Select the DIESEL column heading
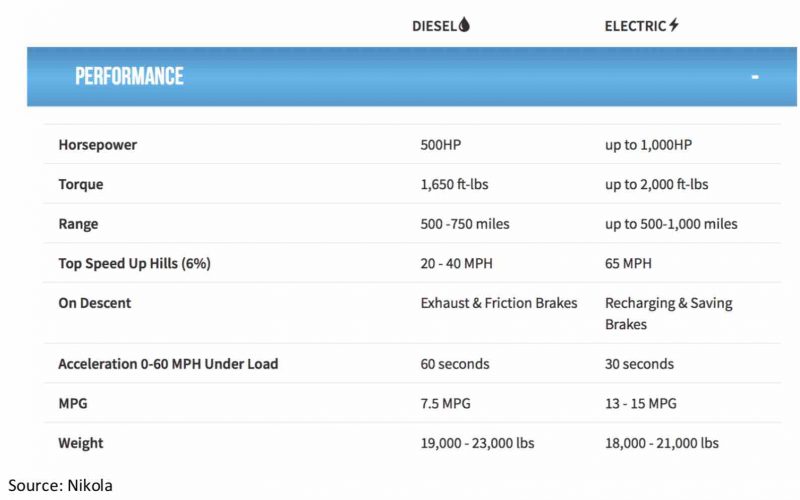The image size is (800, 500). 434,26
